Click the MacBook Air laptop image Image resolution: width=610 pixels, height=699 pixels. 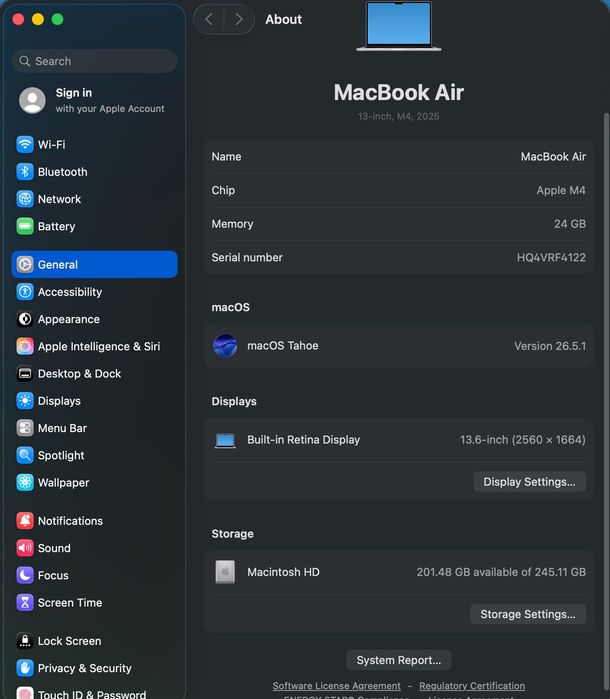(399, 26)
